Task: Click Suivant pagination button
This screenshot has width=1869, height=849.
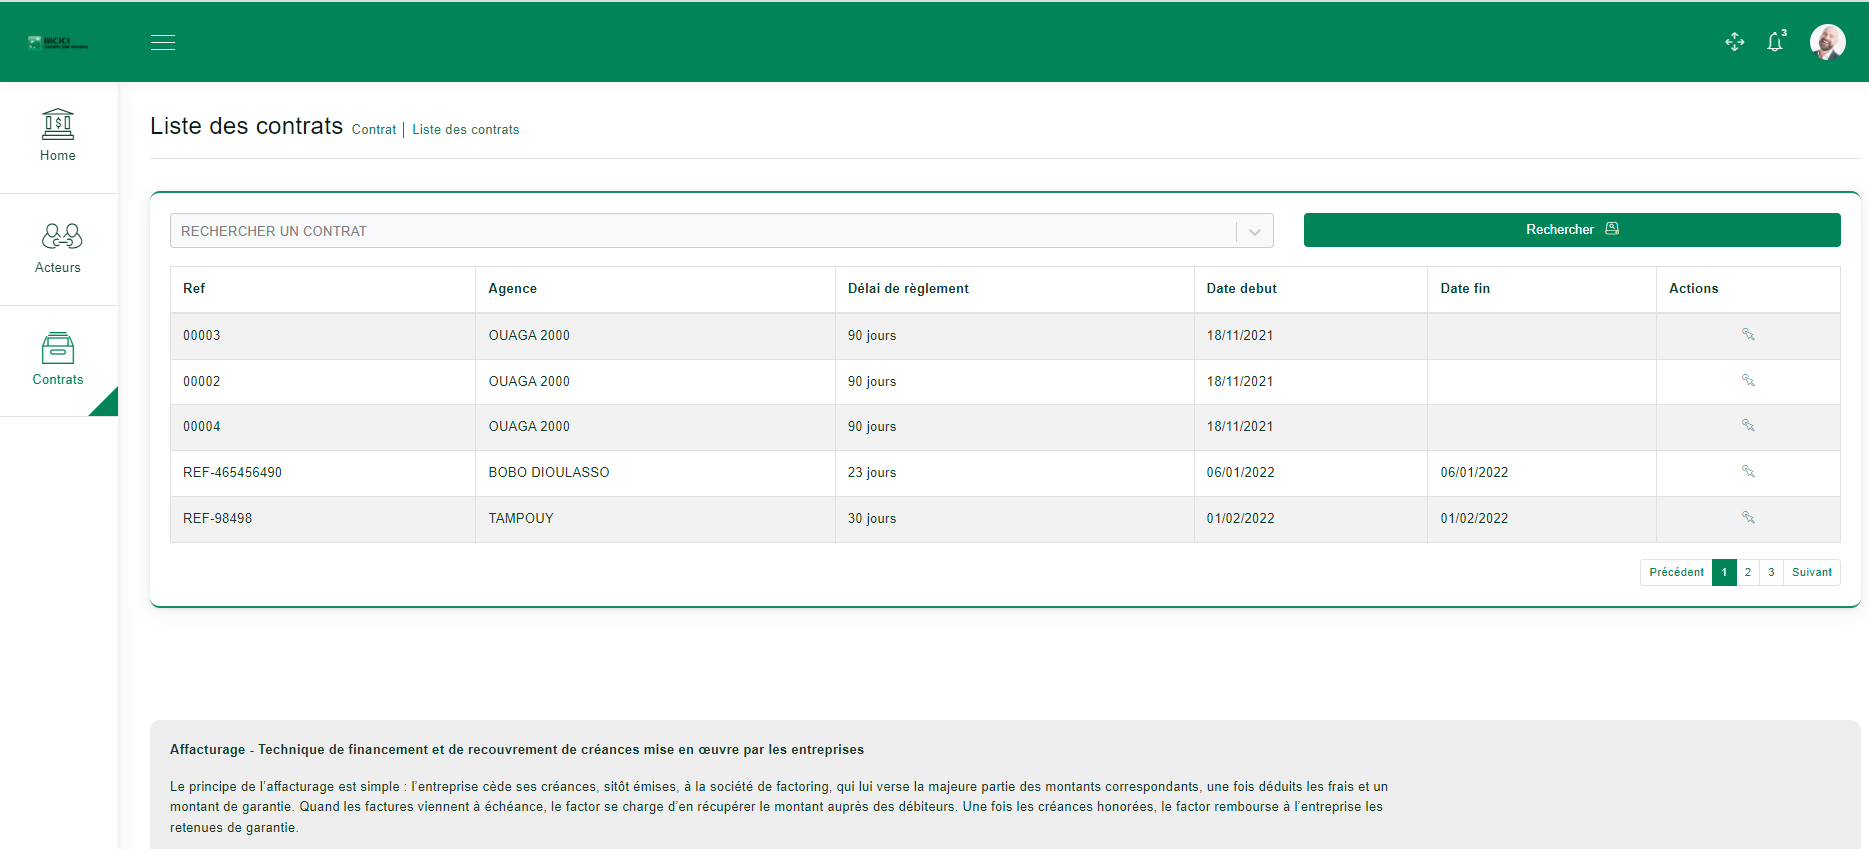Action: coord(1811,572)
